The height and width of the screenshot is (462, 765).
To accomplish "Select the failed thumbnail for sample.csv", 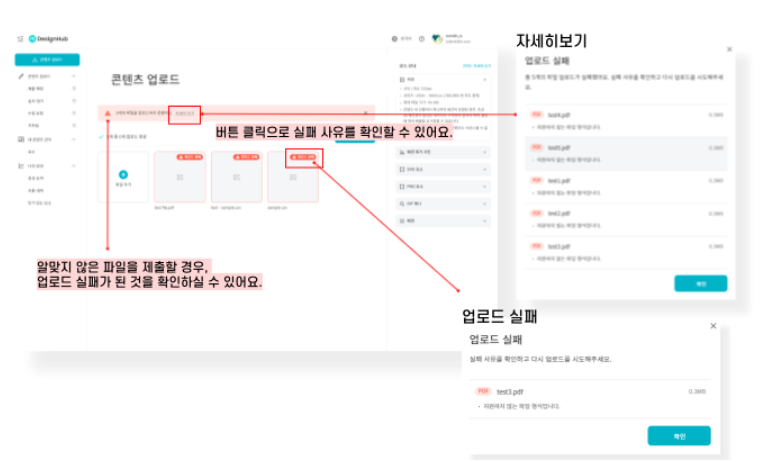I will pyautogui.click(x=293, y=177).
